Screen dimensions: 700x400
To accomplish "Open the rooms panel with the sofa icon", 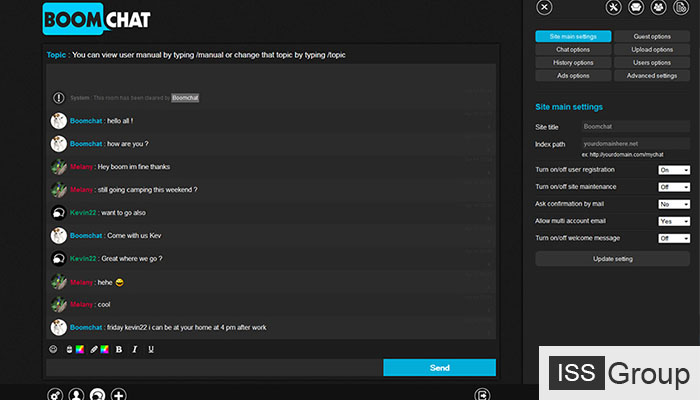I will pyautogui.click(x=636, y=7).
